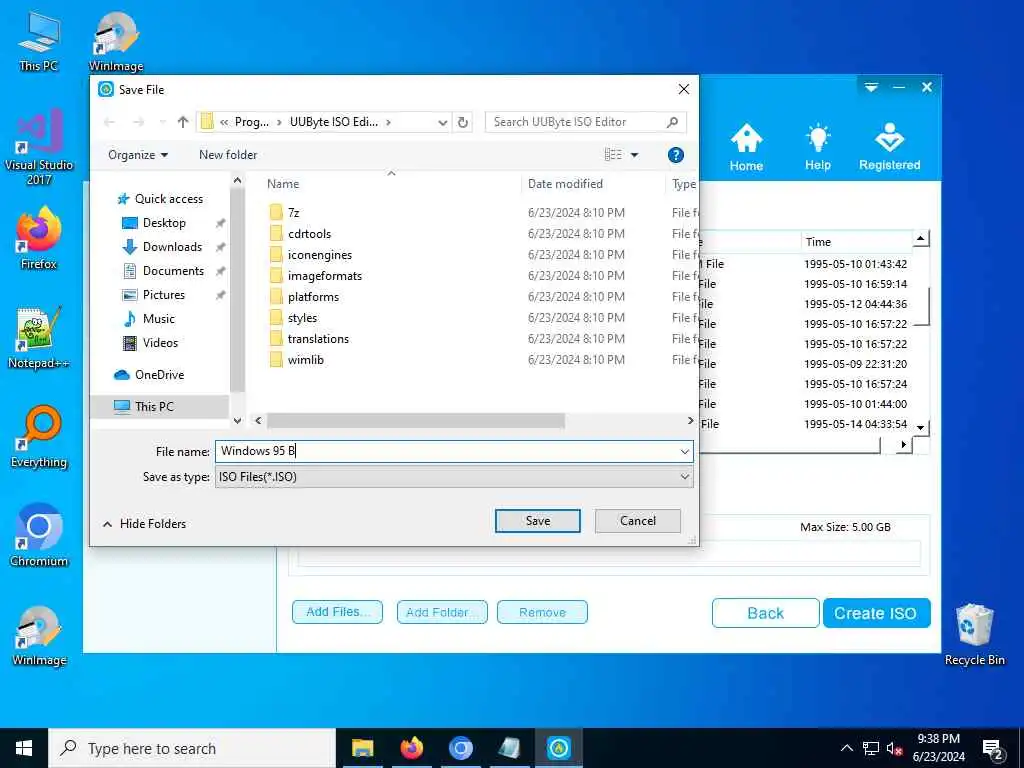Create a New folder
Viewport: 1024px width, 768px height.
(228, 155)
